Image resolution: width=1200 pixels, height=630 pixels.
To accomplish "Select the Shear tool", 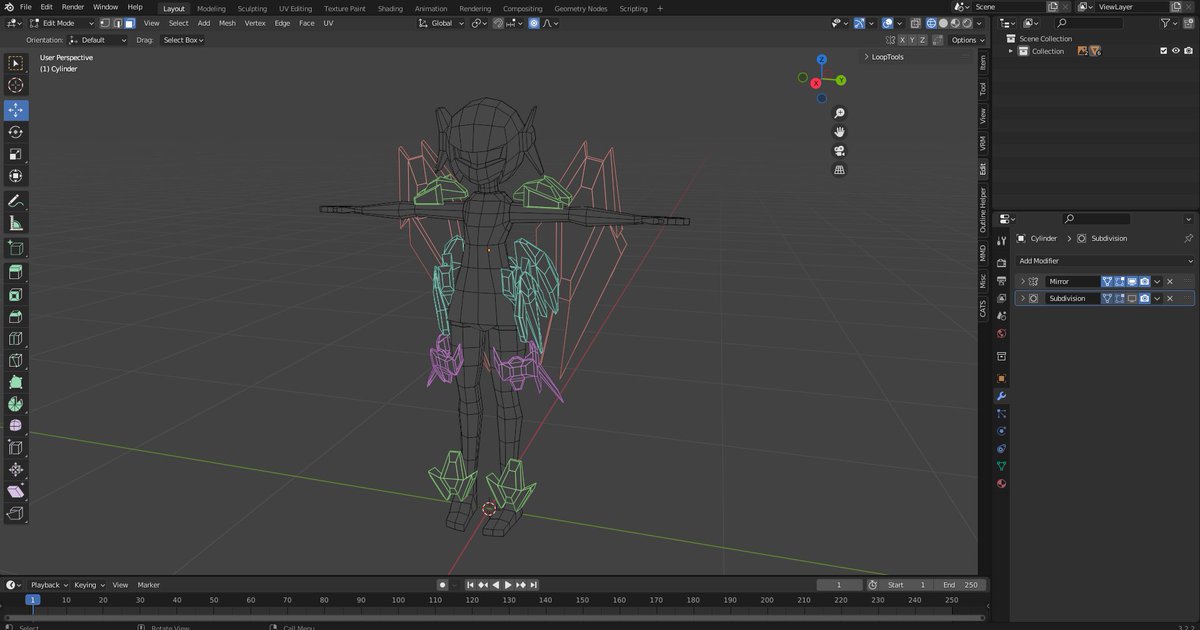I will [x=16, y=491].
